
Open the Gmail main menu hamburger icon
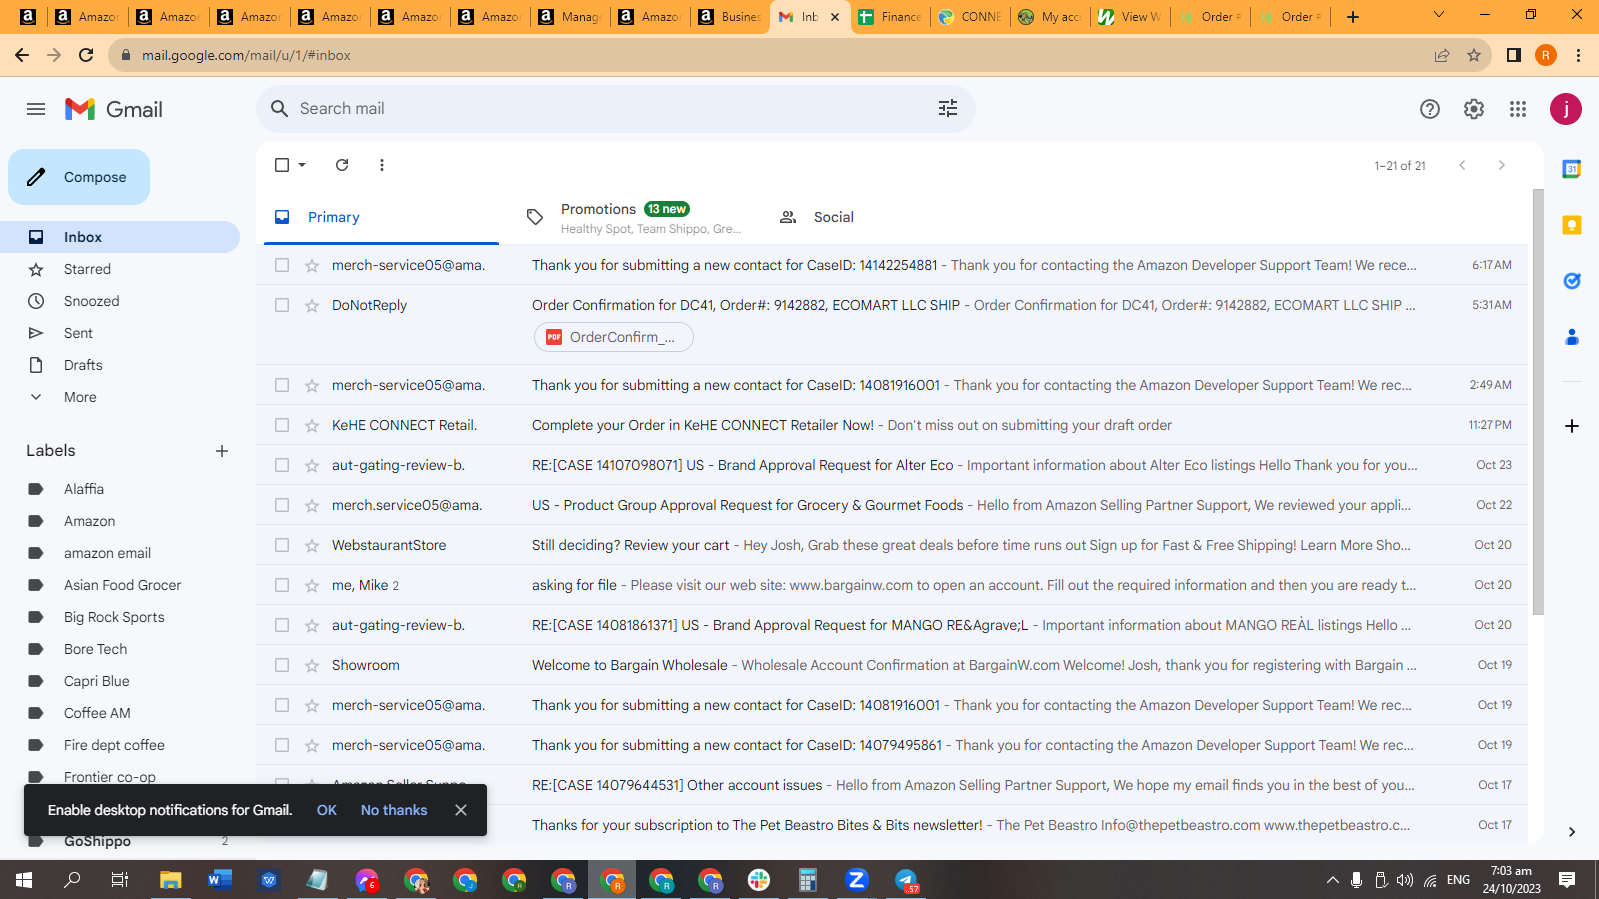click(x=36, y=109)
